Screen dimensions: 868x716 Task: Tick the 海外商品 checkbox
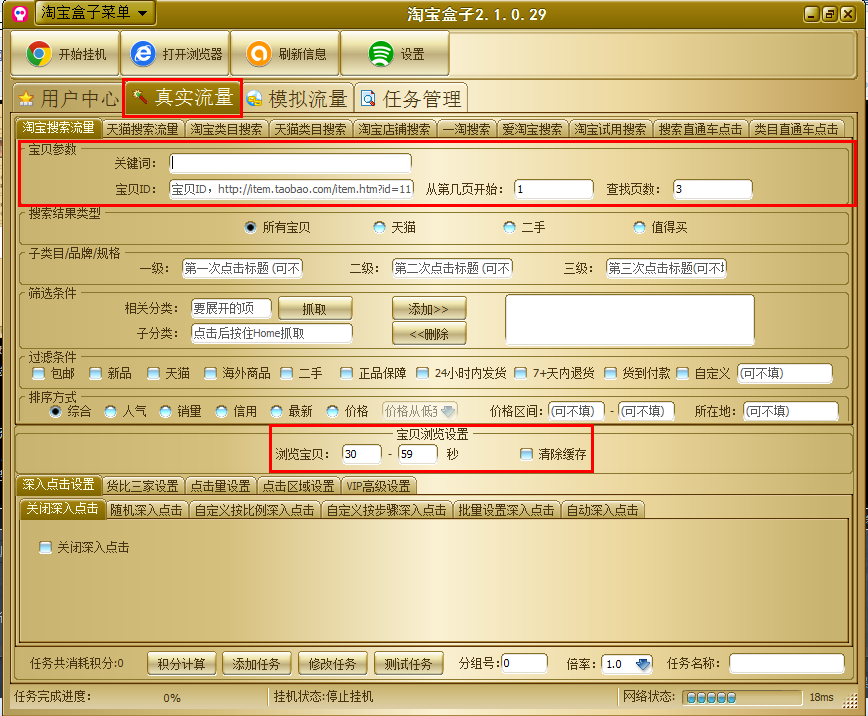point(210,373)
